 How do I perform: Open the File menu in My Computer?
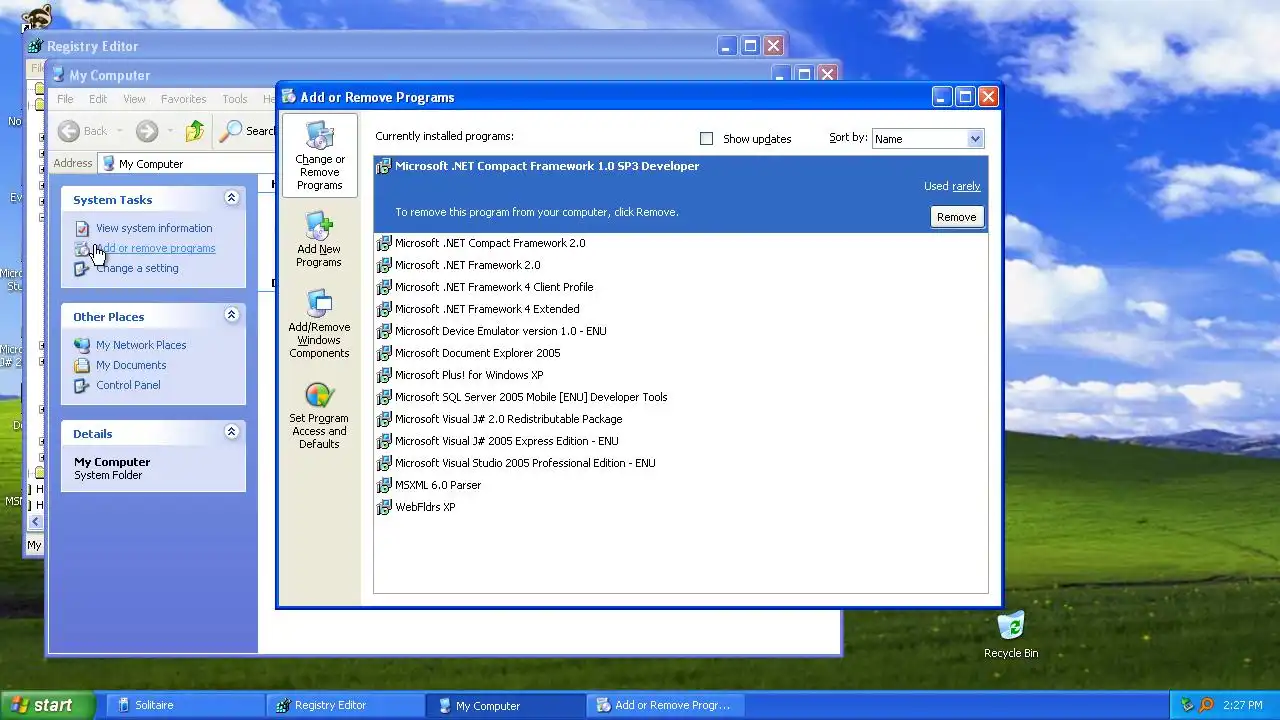coord(65,99)
